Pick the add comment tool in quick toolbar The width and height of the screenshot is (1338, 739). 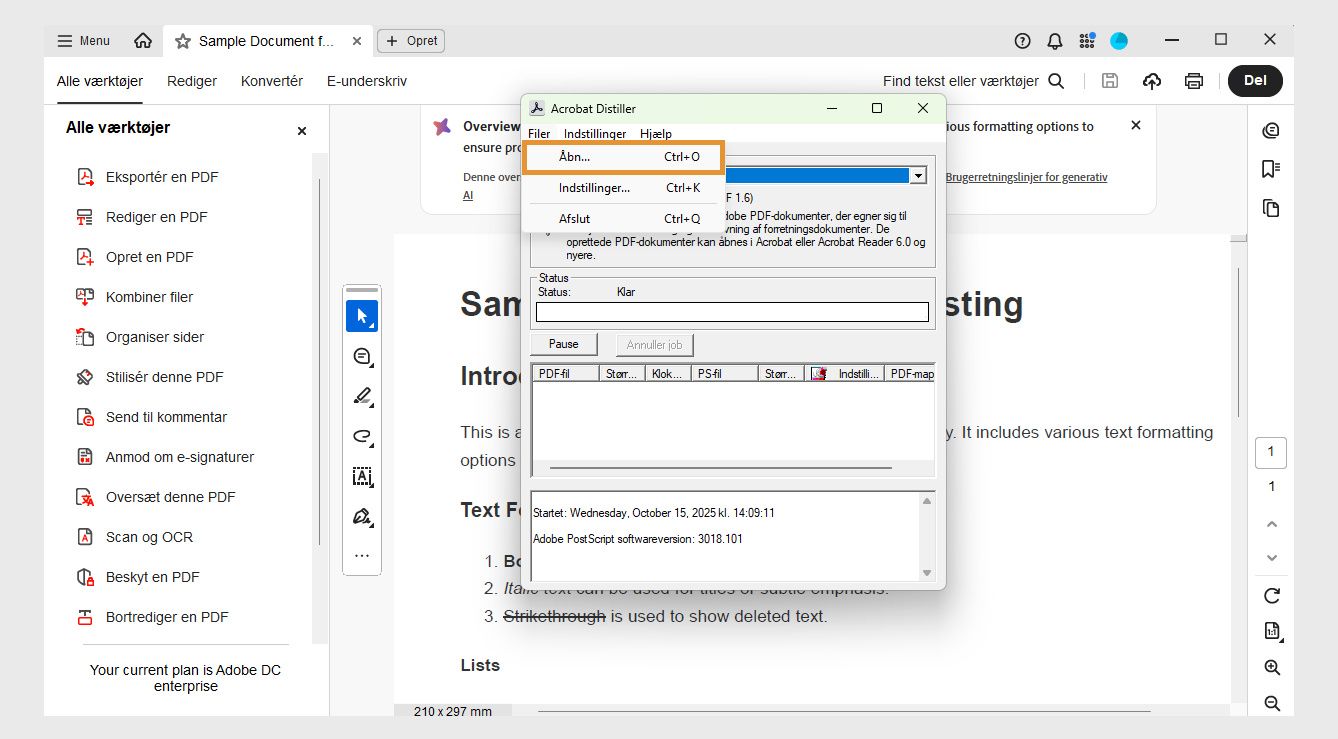362,357
